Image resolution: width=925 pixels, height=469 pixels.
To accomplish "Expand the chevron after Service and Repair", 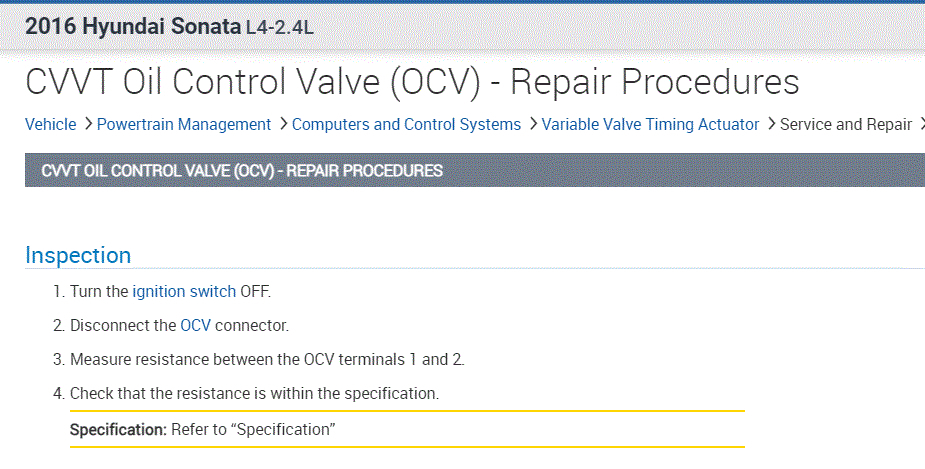I will click(920, 124).
